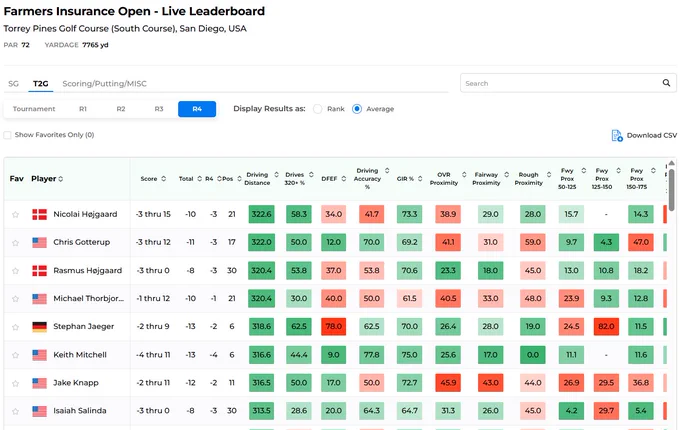Mark Keith Mitchell as favorite
Screen dimensions: 680x430
click(16, 355)
